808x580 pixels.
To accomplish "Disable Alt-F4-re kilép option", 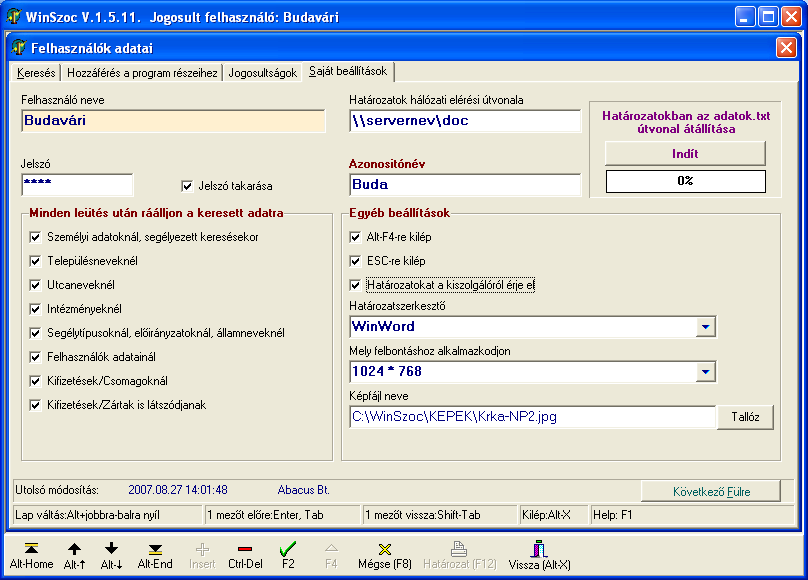I will (x=355, y=237).
